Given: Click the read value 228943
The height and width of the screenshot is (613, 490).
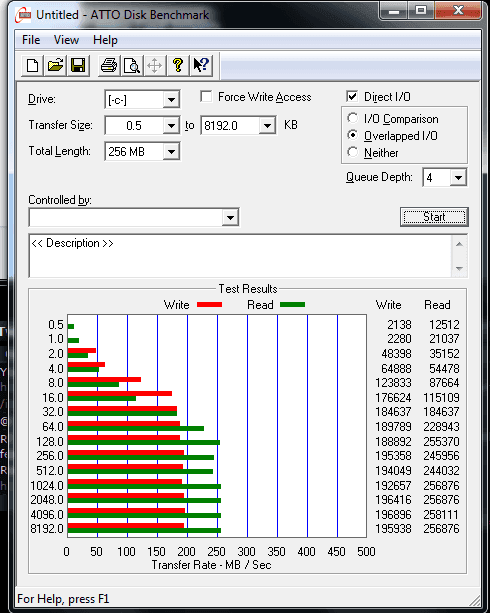Looking at the screenshot, I should [x=441, y=427].
